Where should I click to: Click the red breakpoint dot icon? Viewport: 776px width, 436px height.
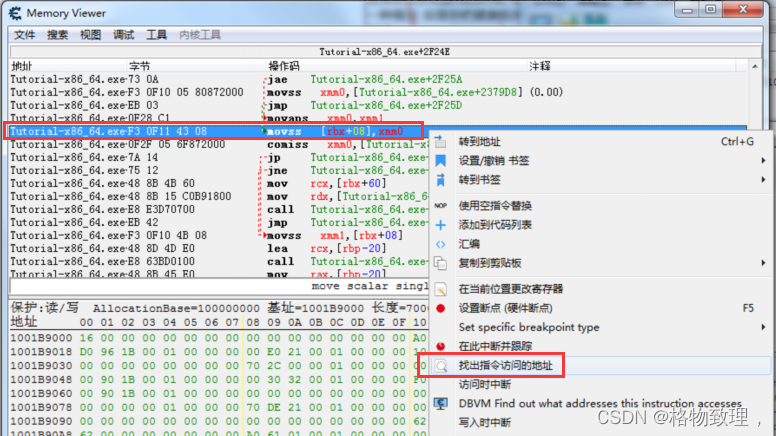coord(440,308)
